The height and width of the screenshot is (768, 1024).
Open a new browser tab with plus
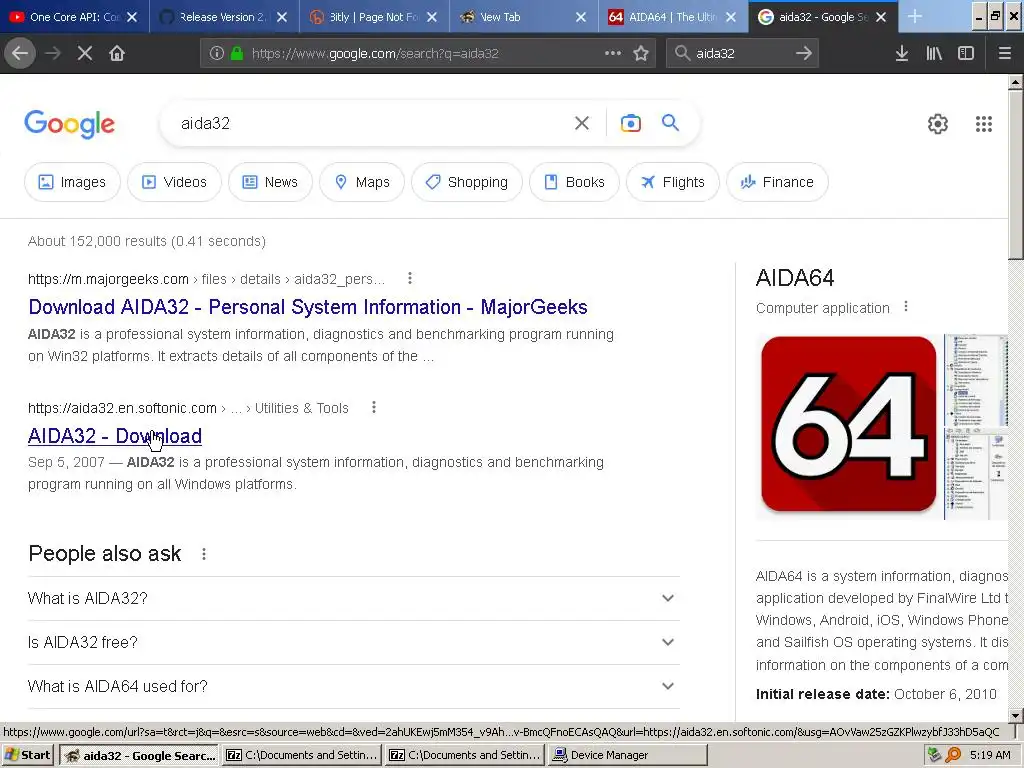(915, 17)
